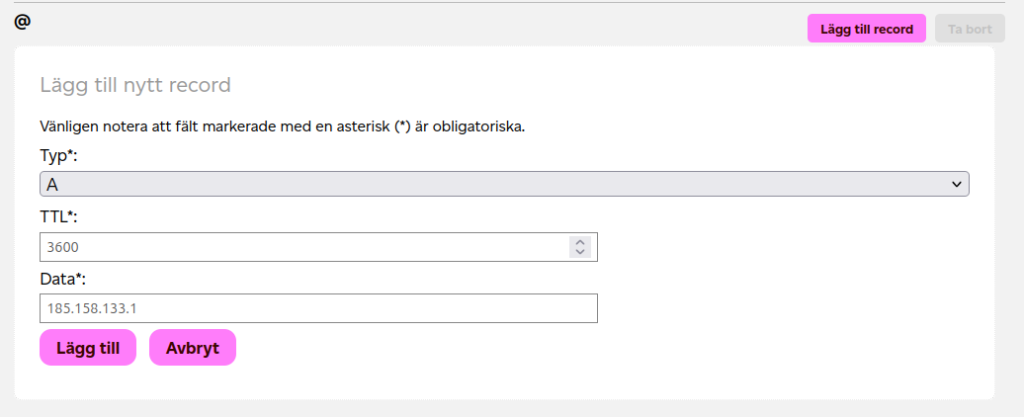Click the TTL increment up arrow
Viewport: 1024px width, 417px height.
click(x=579, y=242)
